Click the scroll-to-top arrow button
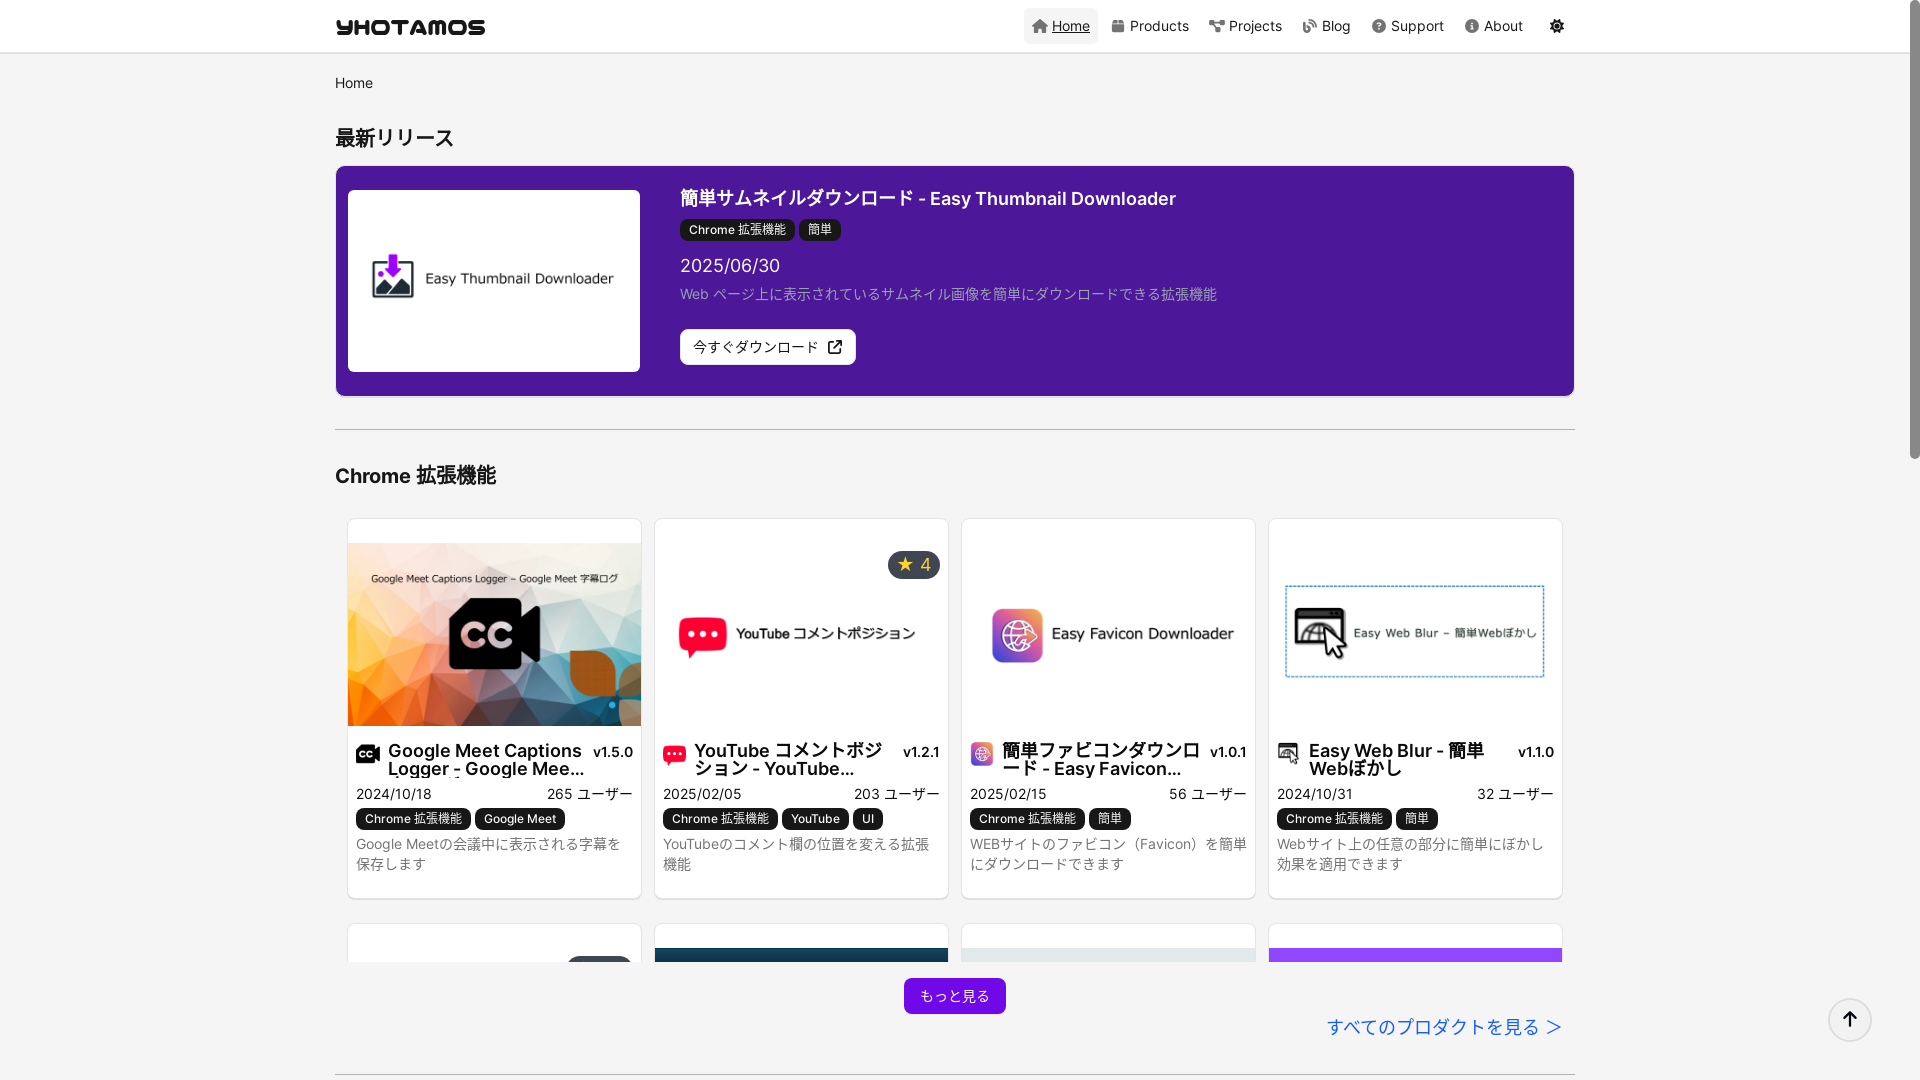This screenshot has width=1920, height=1080. [x=1850, y=1020]
